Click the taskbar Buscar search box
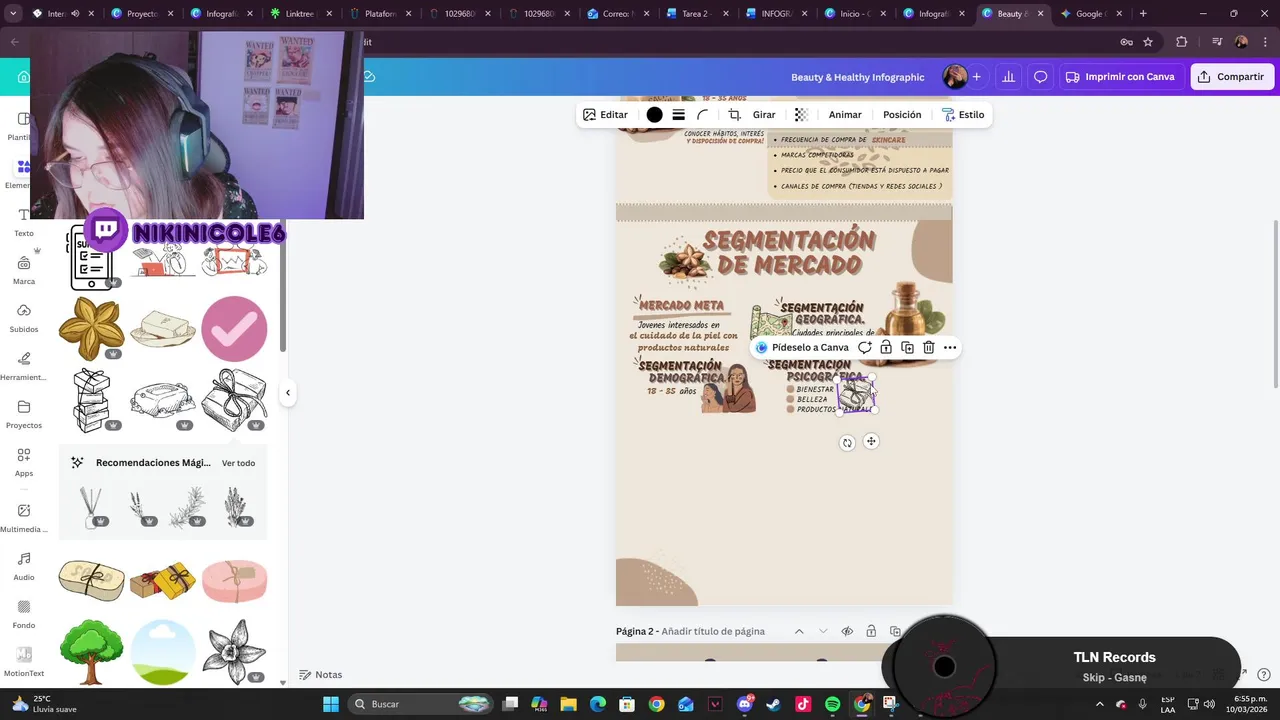This screenshot has height=720, width=1280. (421, 704)
